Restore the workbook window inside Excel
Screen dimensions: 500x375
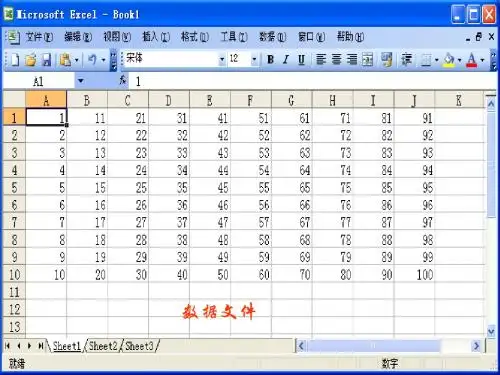[x=479, y=37]
